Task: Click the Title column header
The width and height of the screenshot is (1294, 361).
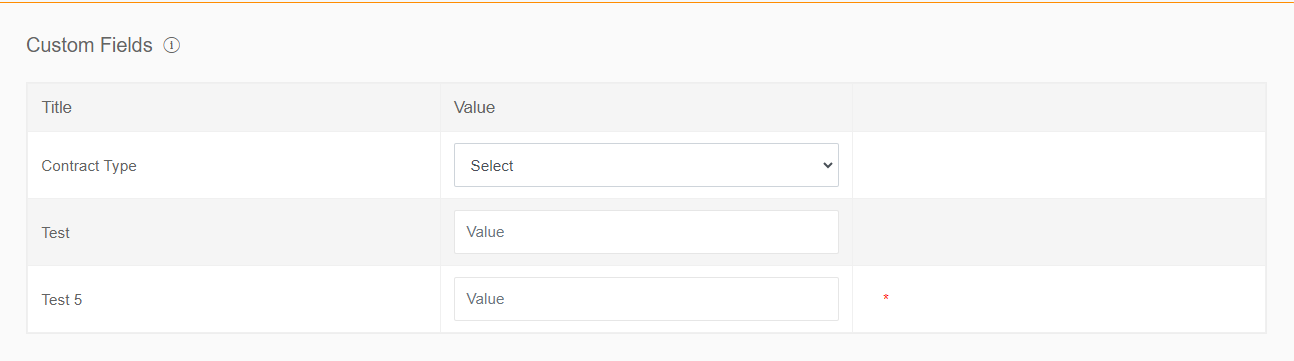Action: tap(57, 107)
